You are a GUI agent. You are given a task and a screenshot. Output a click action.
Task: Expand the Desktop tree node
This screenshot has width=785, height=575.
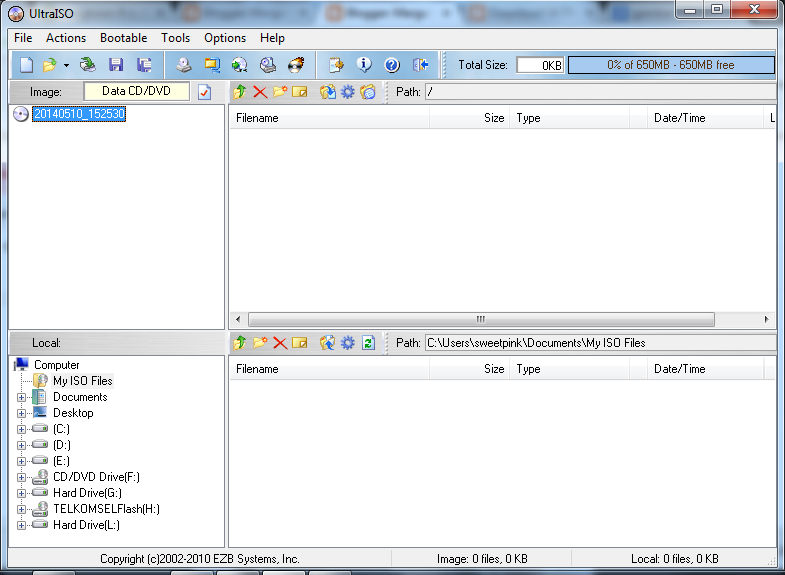coord(21,413)
